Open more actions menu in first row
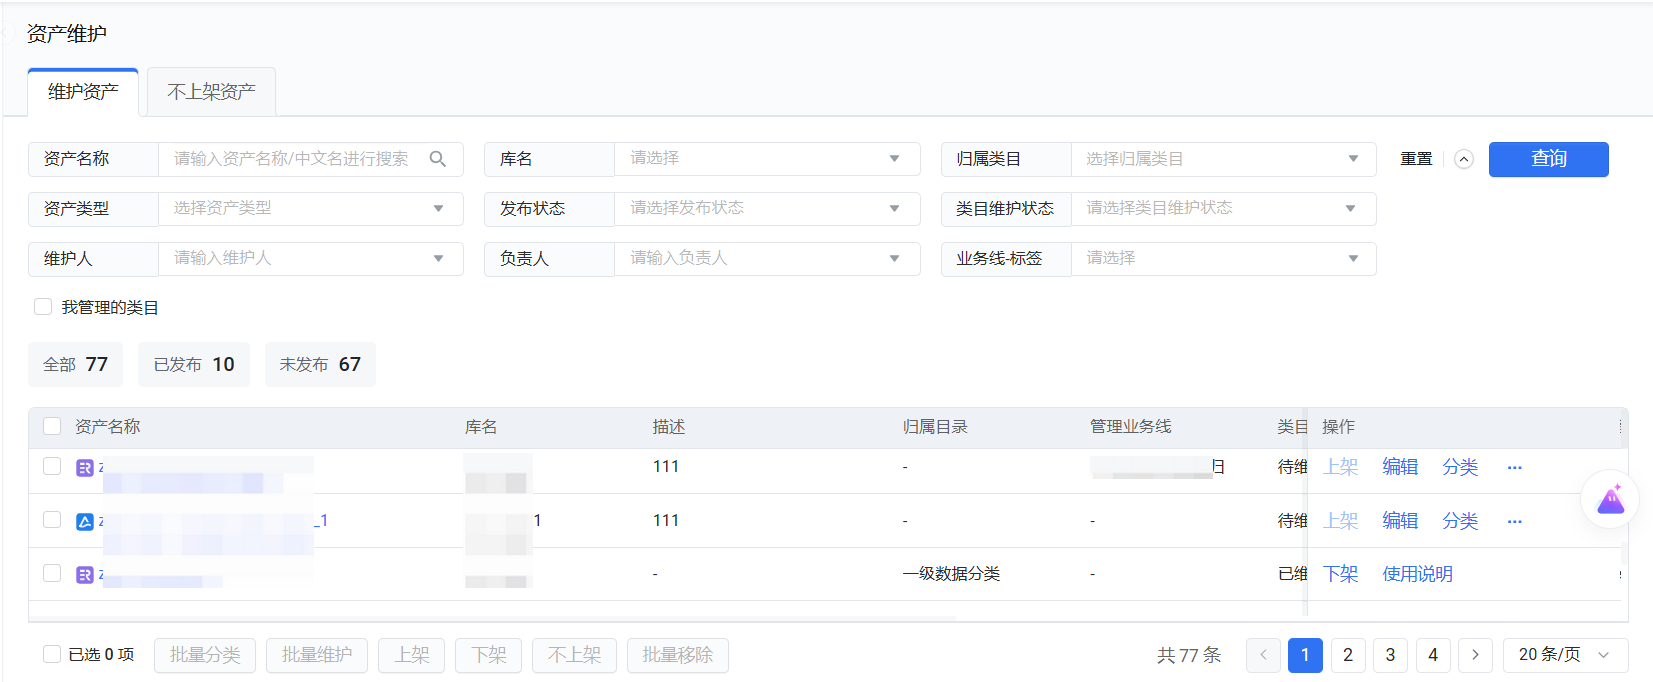The height and width of the screenshot is (682, 1653). (1514, 467)
